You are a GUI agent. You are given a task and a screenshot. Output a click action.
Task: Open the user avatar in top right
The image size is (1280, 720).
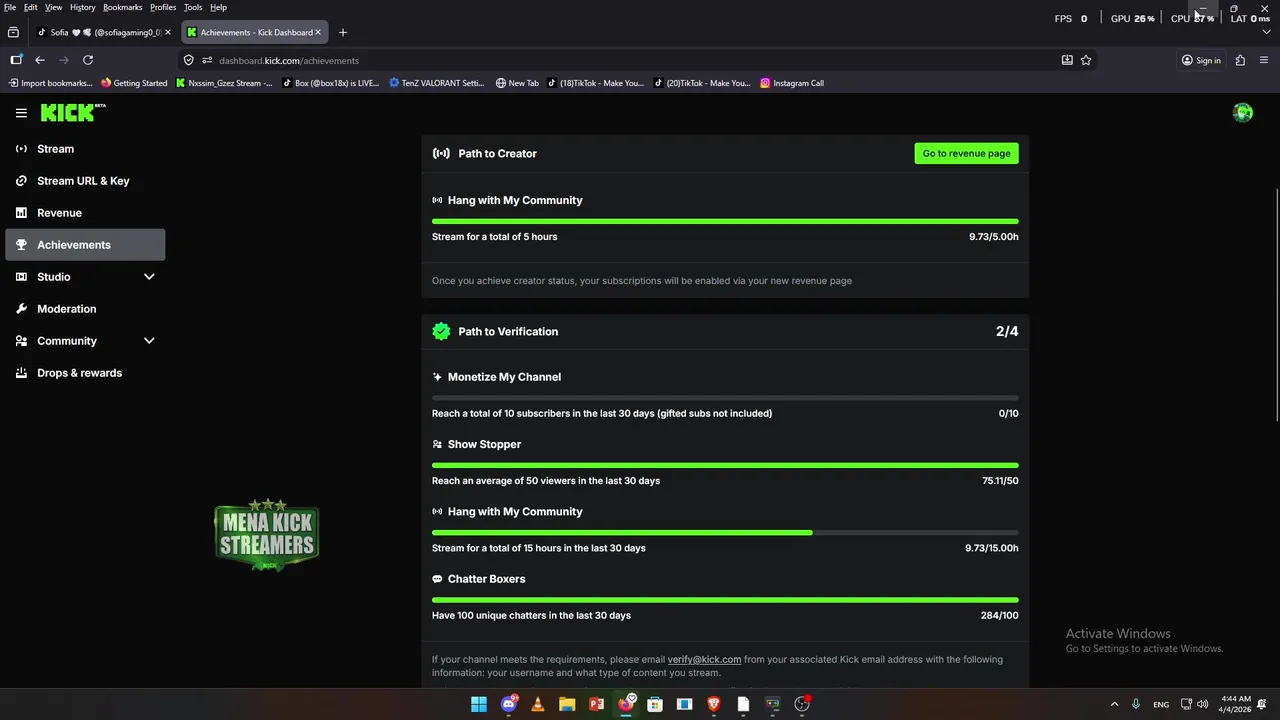click(1243, 113)
